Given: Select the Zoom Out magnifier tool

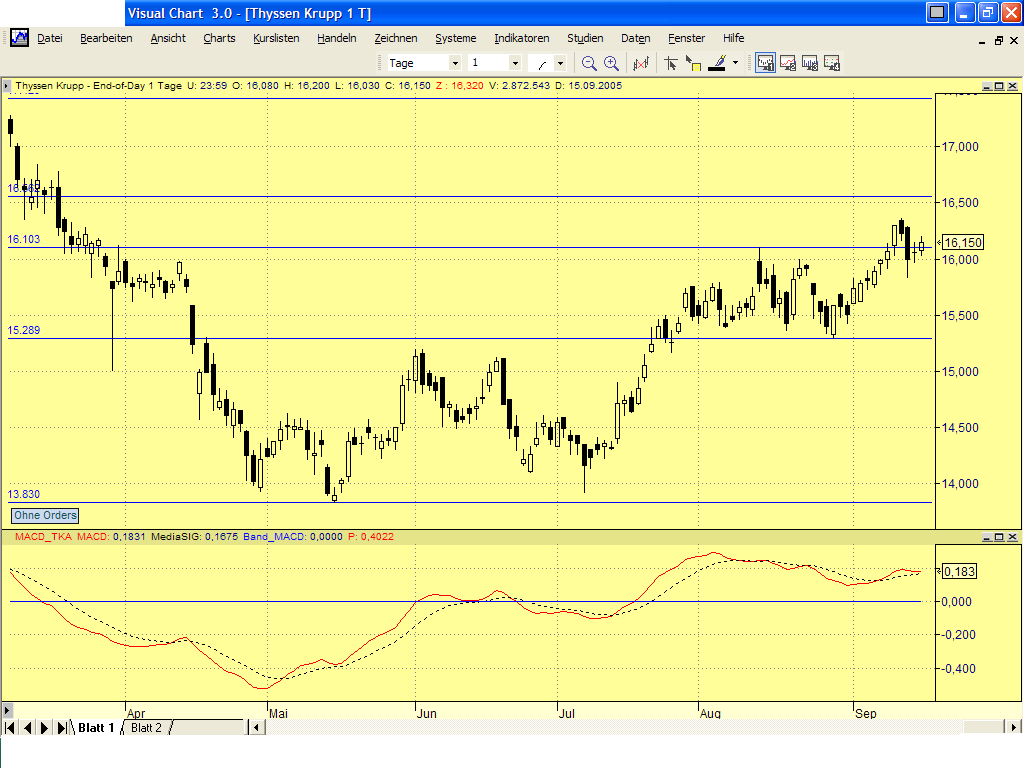Looking at the screenshot, I should coord(588,62).
